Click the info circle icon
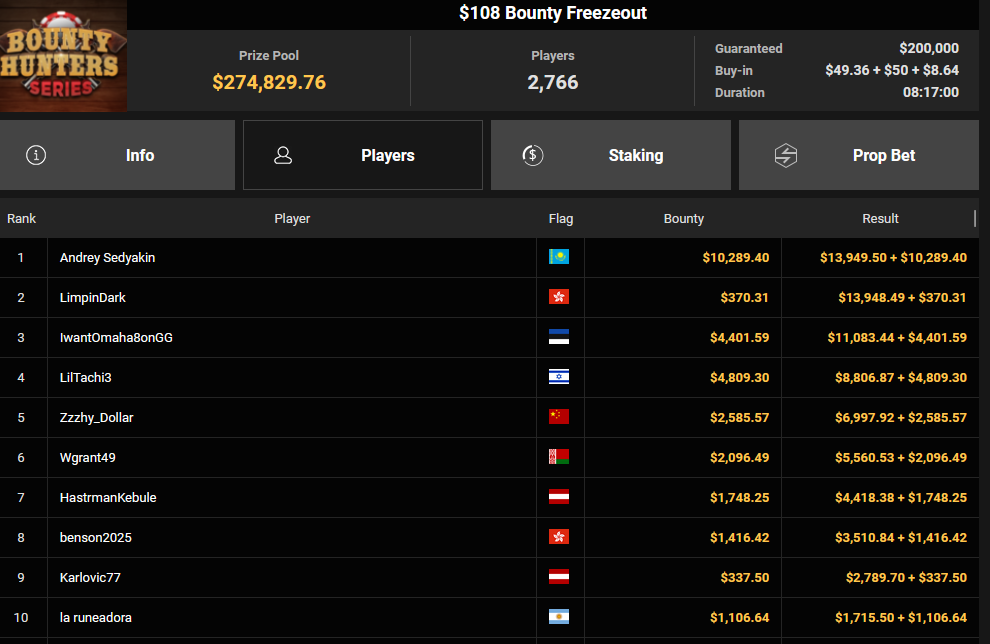The height and width of the screenshot is (644, 990). (x=36, y=155)
